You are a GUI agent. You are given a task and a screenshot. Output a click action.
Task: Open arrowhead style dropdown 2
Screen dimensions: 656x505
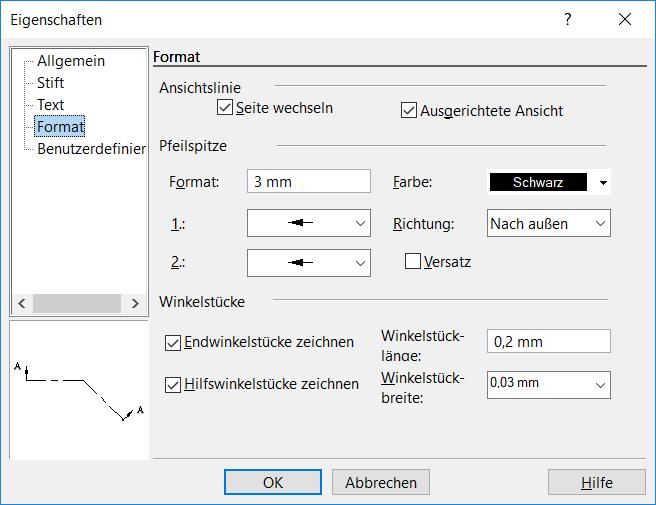tap(309, 263)
